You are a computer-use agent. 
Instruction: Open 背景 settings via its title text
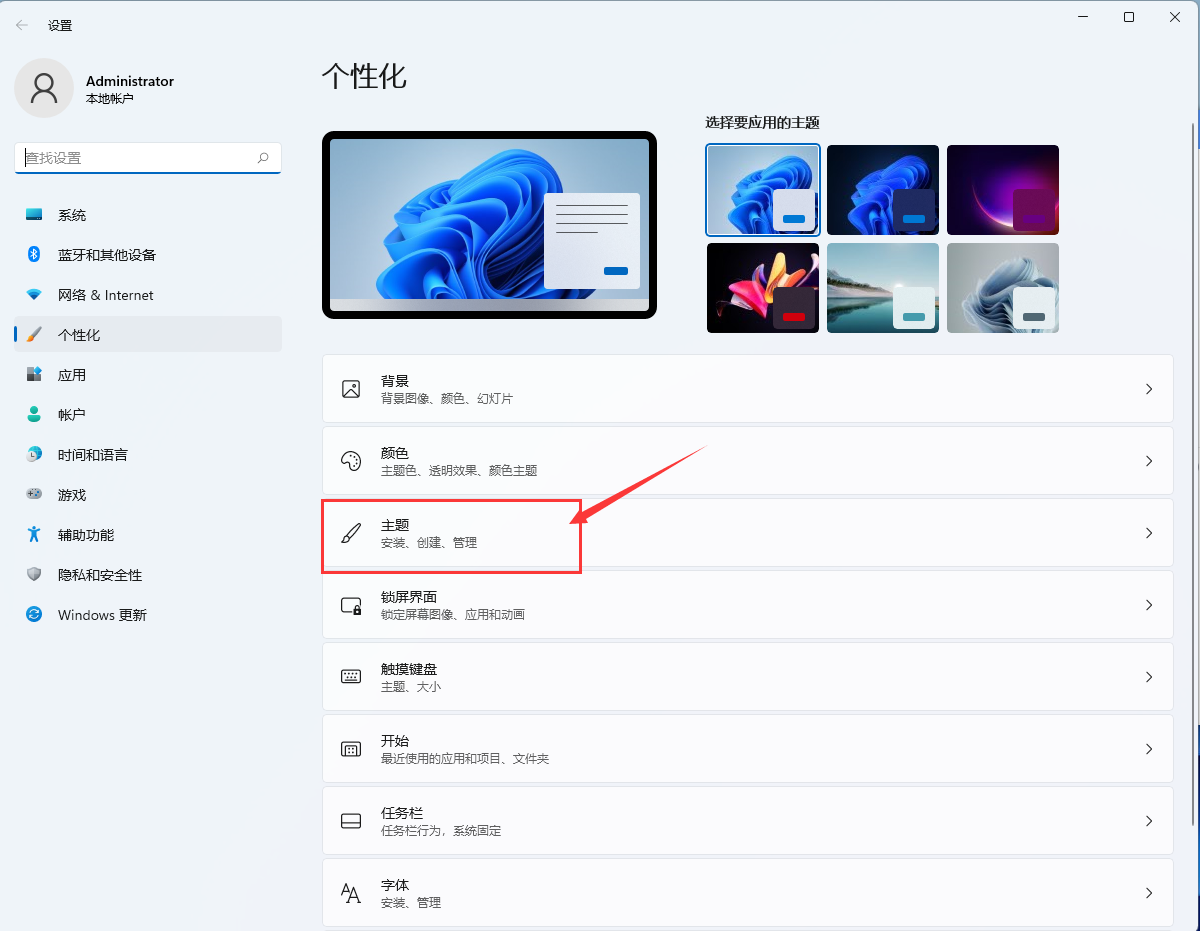[x=395, y=381]
